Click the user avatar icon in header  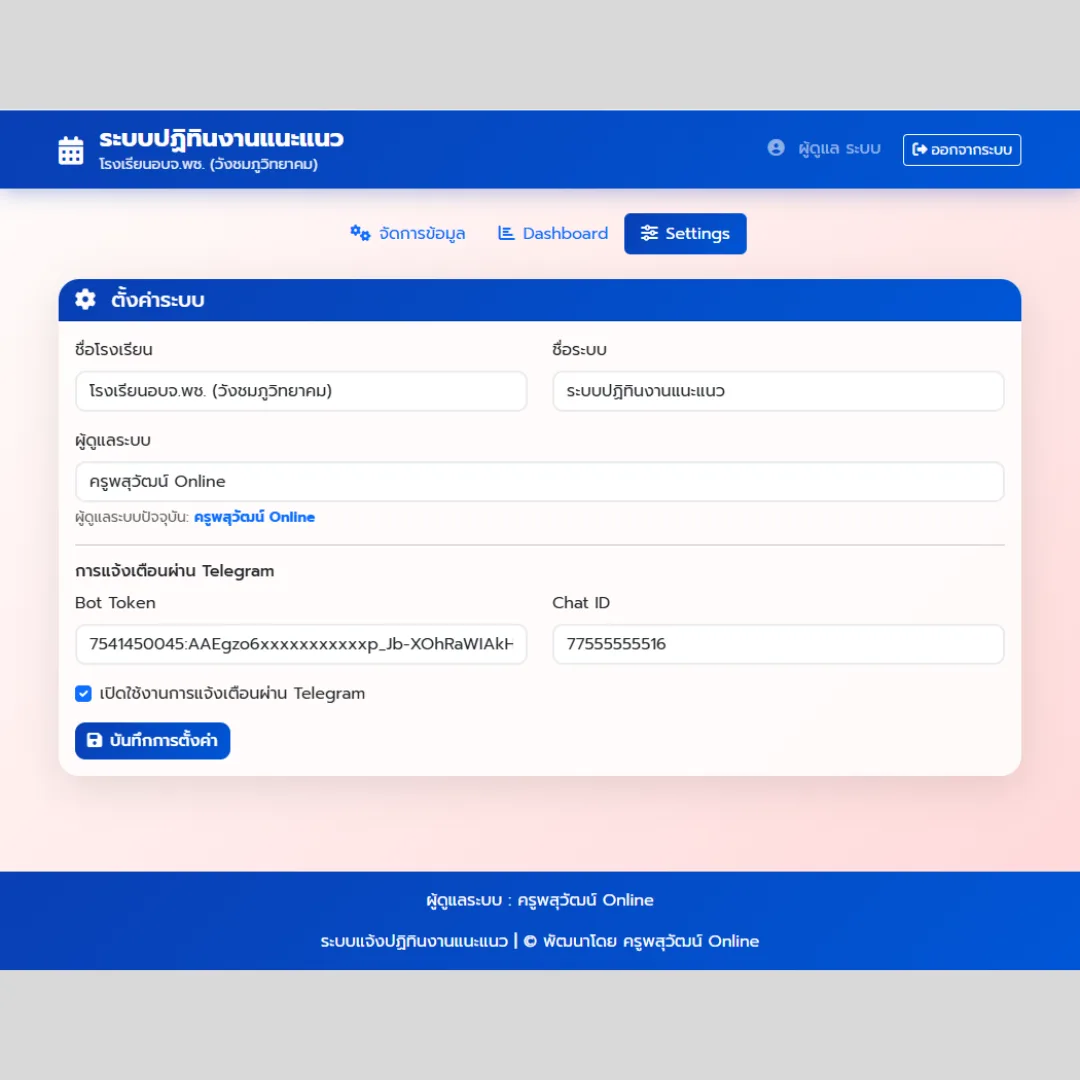(x=776, y=148)
